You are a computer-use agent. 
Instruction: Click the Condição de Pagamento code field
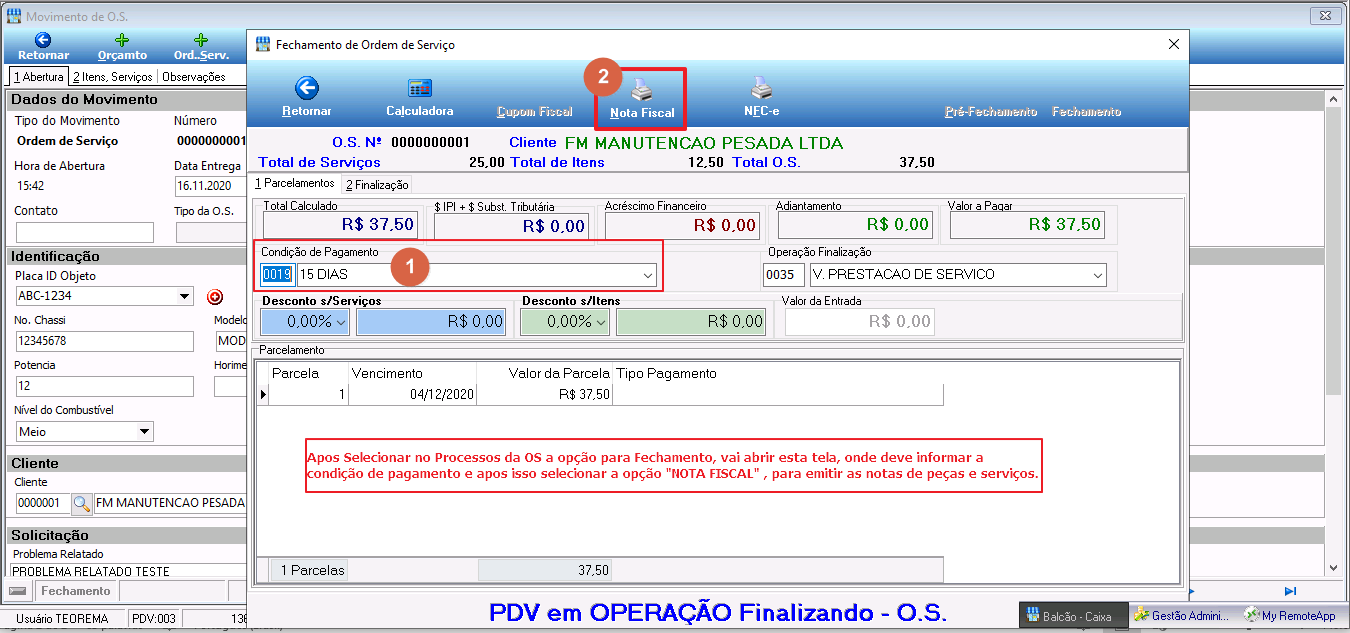pos(277,274)
